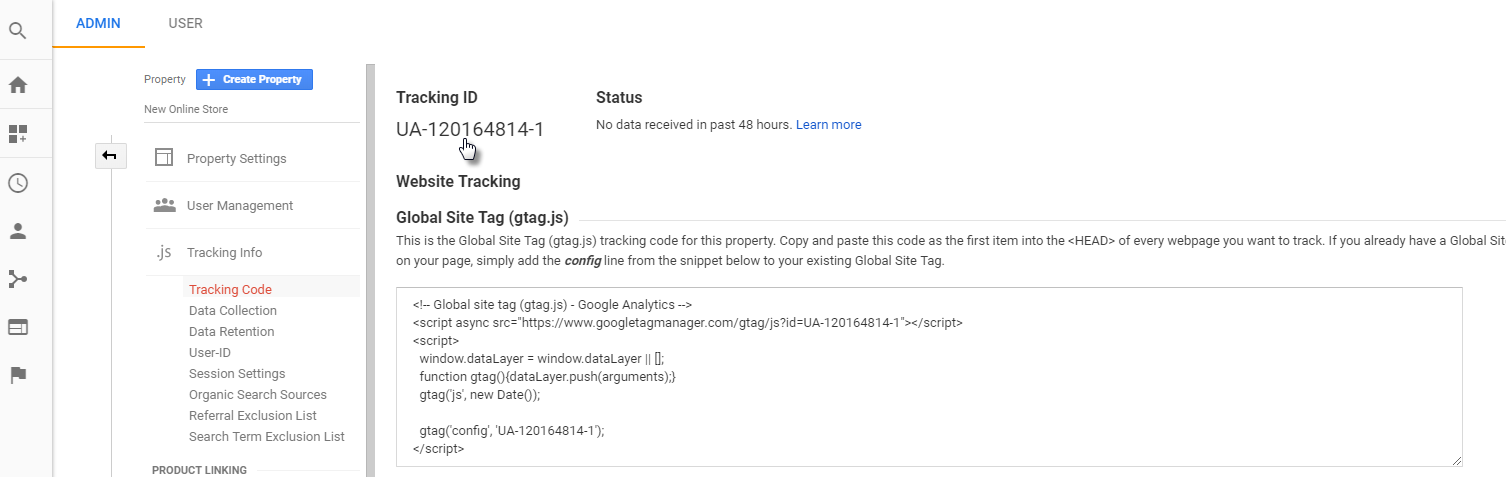Follow the Learn more link
Image resolution: width=1506 pixels, height=477 pixels.
pyautogui.click(x=828, y=125)
